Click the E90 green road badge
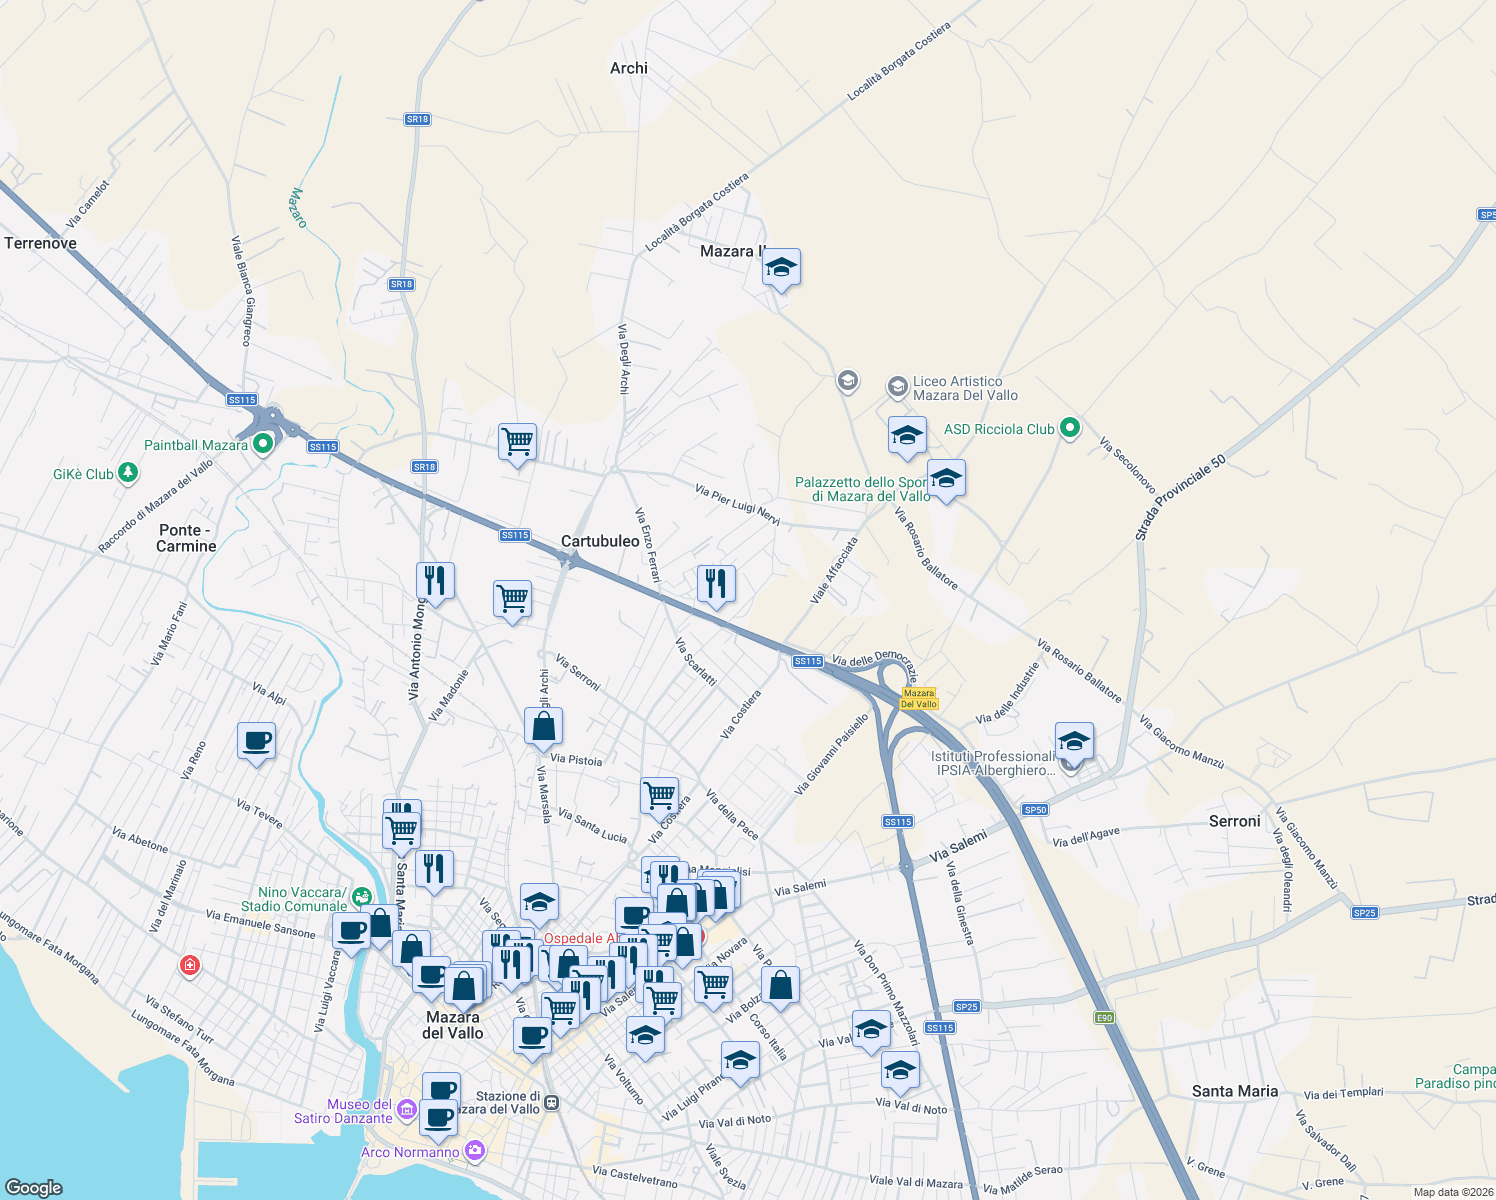Viewport: 1496px width, 1200px height. [1104, 1018]
